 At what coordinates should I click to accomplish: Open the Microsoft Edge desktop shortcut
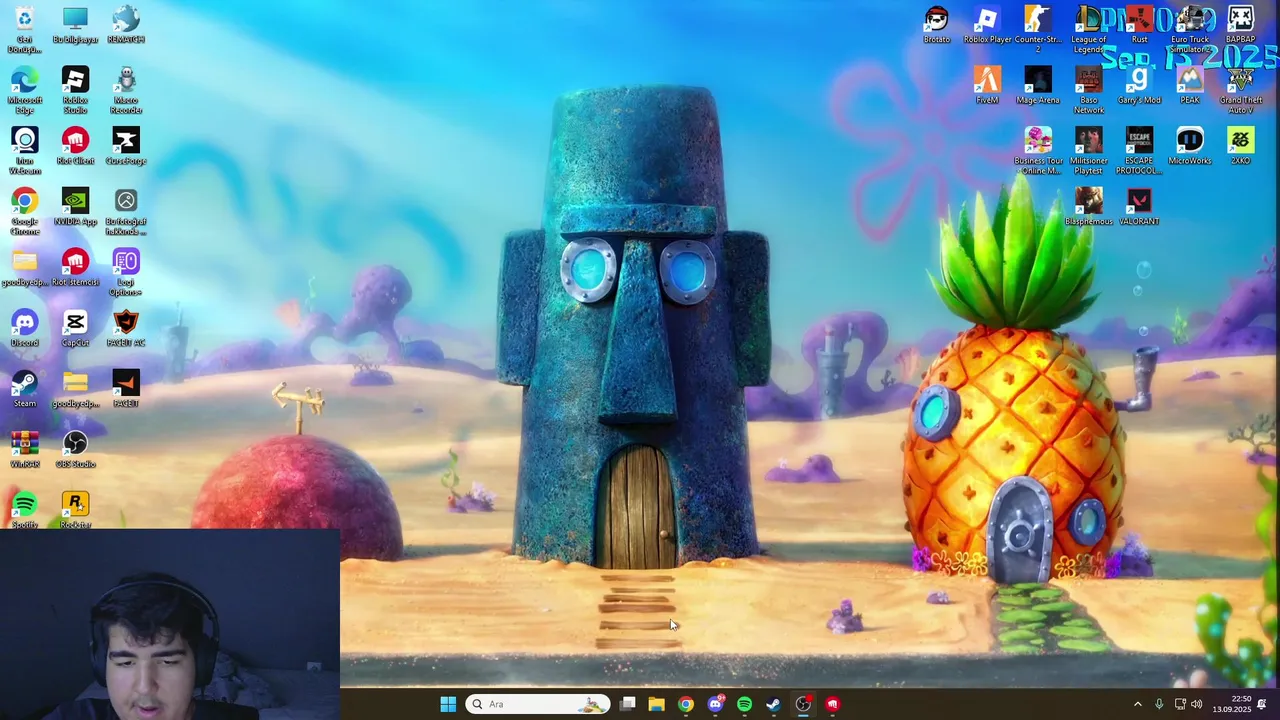(x=25, y=90)
